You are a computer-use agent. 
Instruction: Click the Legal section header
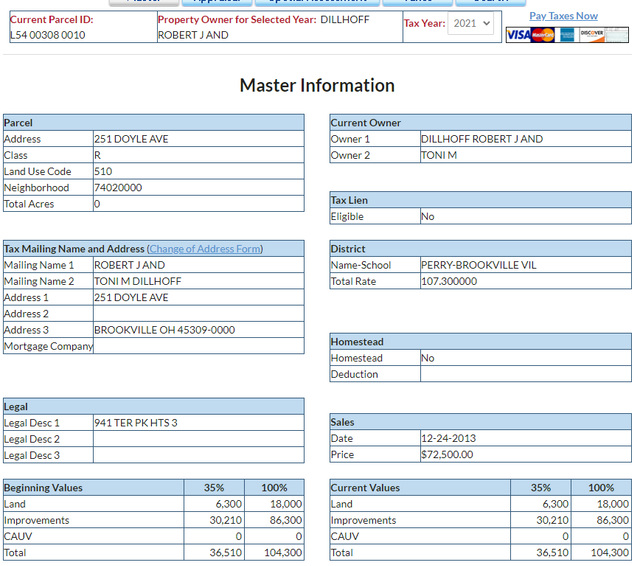tap(153, 407)
